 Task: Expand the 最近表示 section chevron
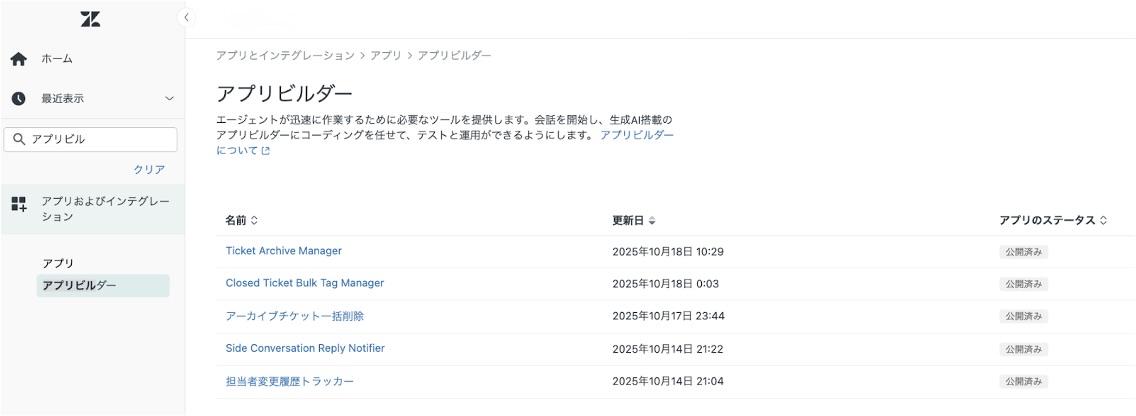pos(169,99)
